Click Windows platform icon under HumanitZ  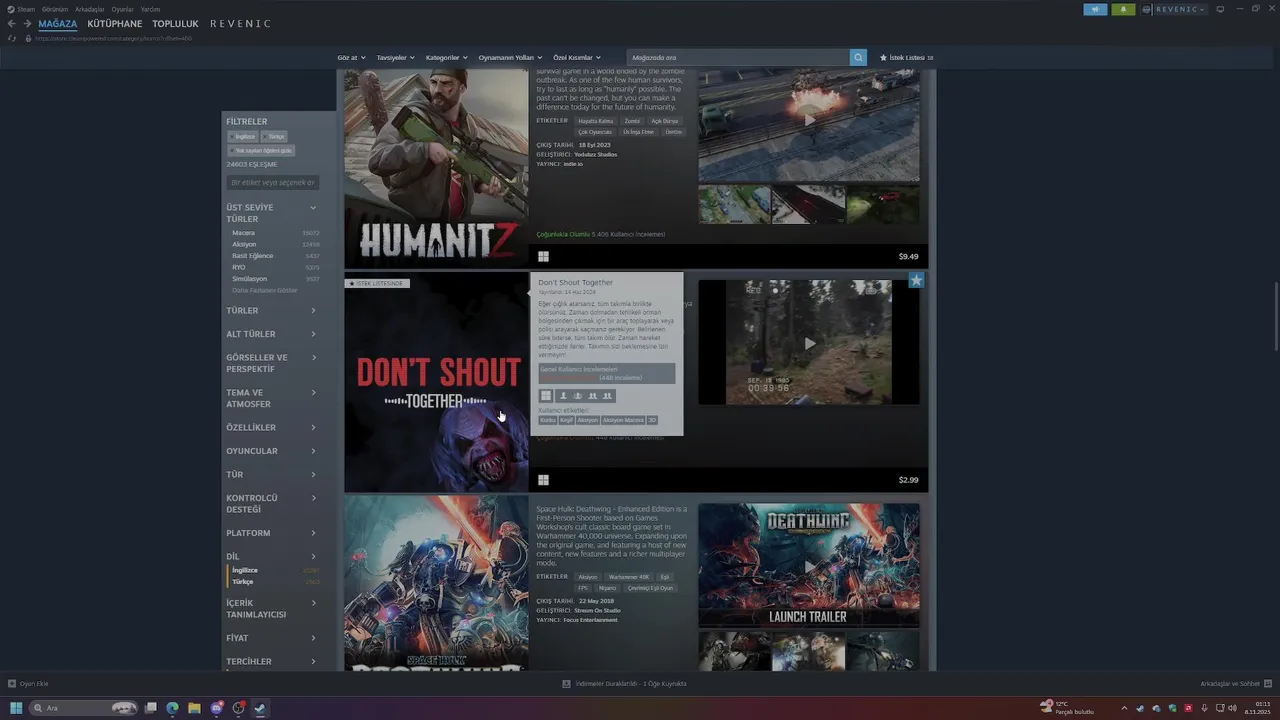tap(543, 256)
